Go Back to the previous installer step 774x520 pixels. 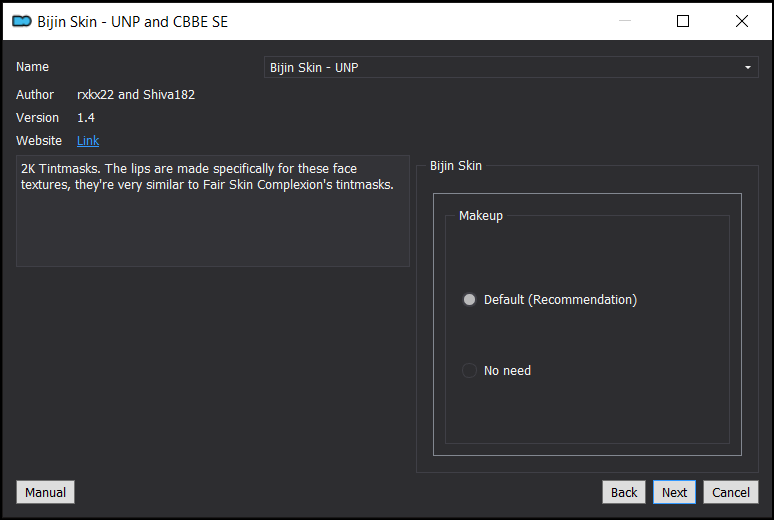point(624,492)
